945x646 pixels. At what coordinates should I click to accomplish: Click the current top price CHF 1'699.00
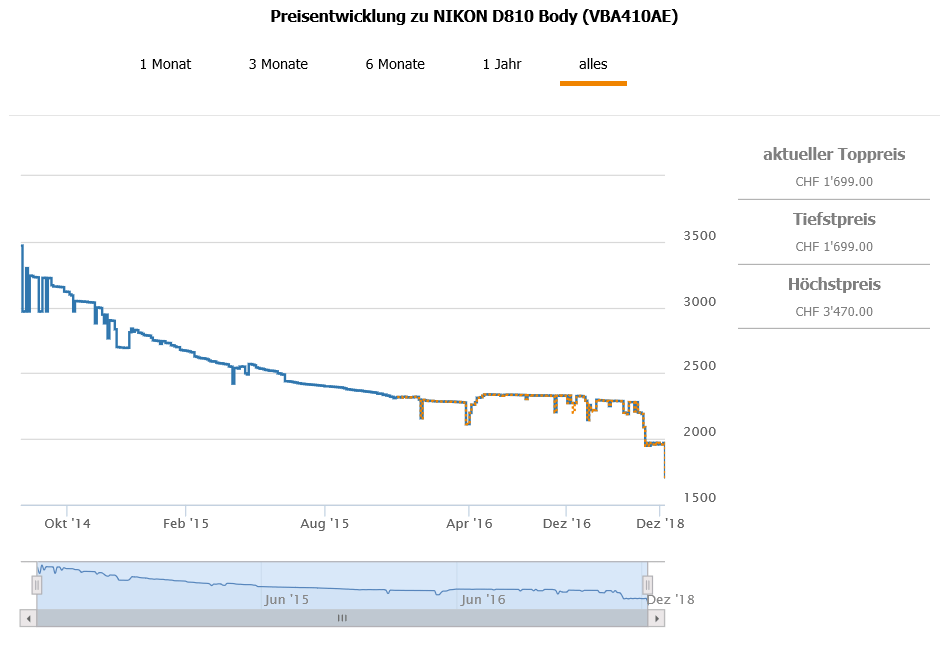(x=834, y=181)
